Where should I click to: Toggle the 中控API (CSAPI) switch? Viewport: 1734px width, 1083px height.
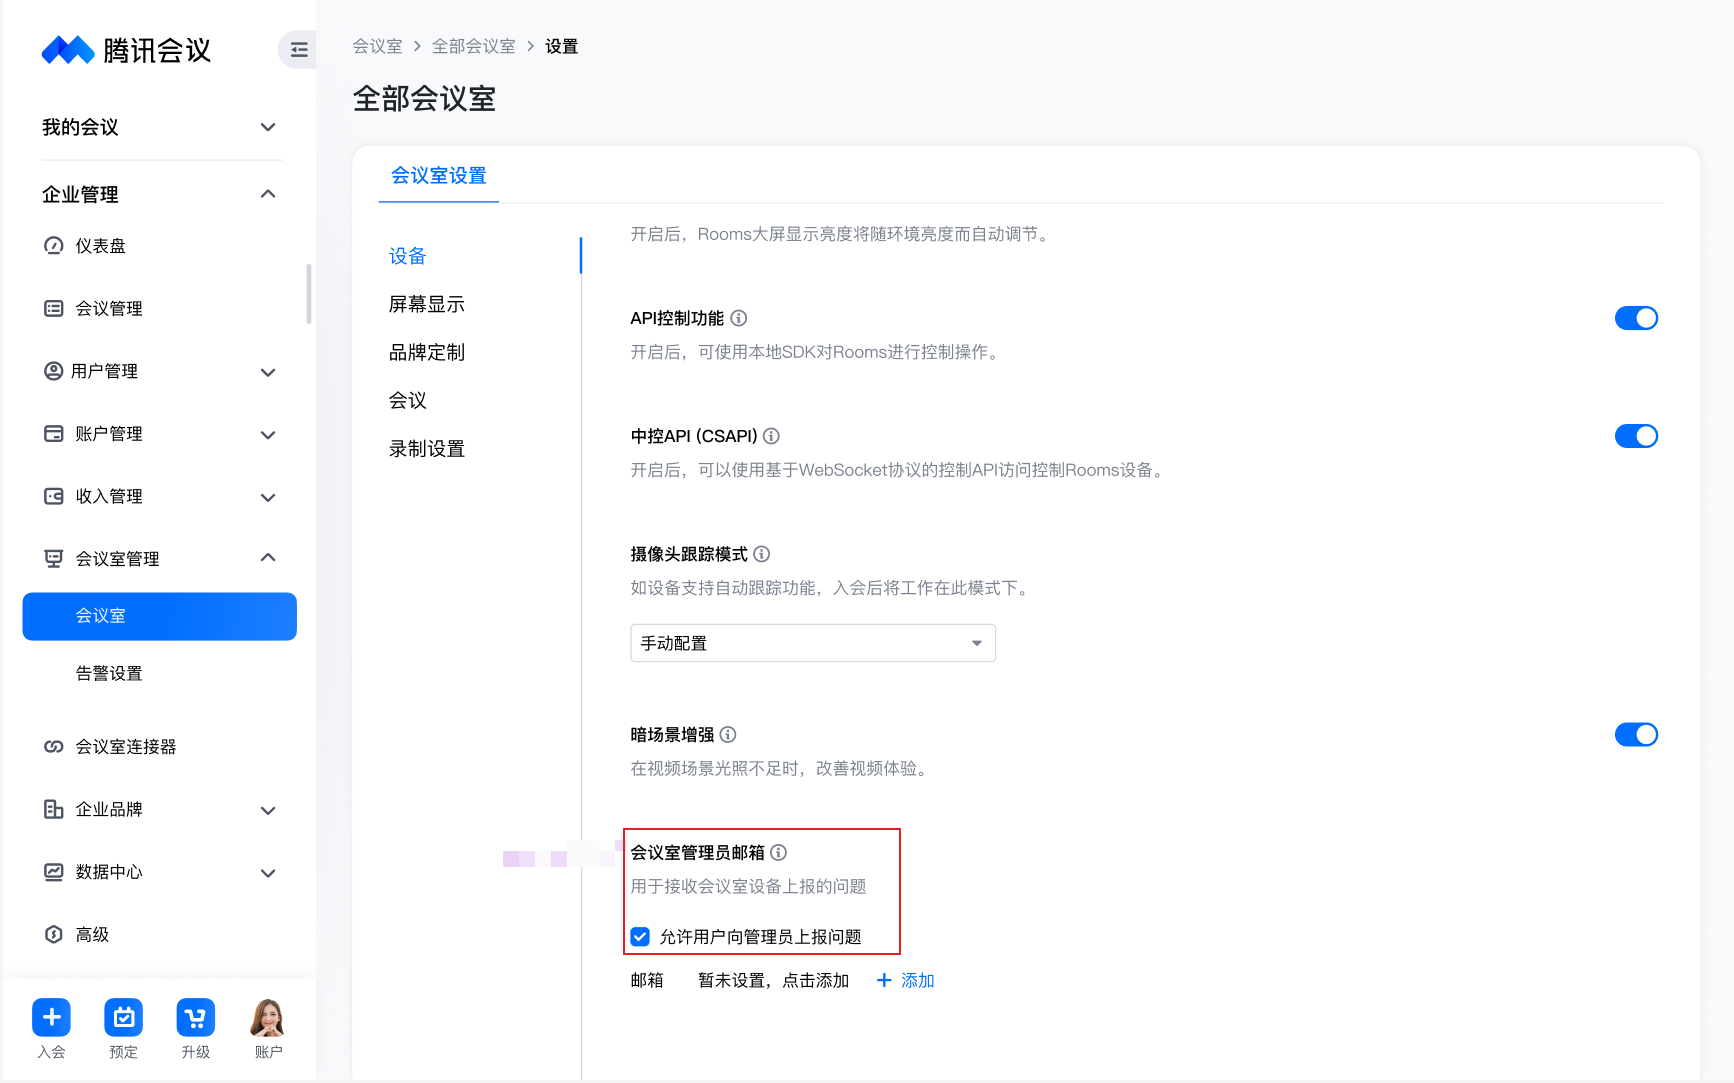point(1636,436)
